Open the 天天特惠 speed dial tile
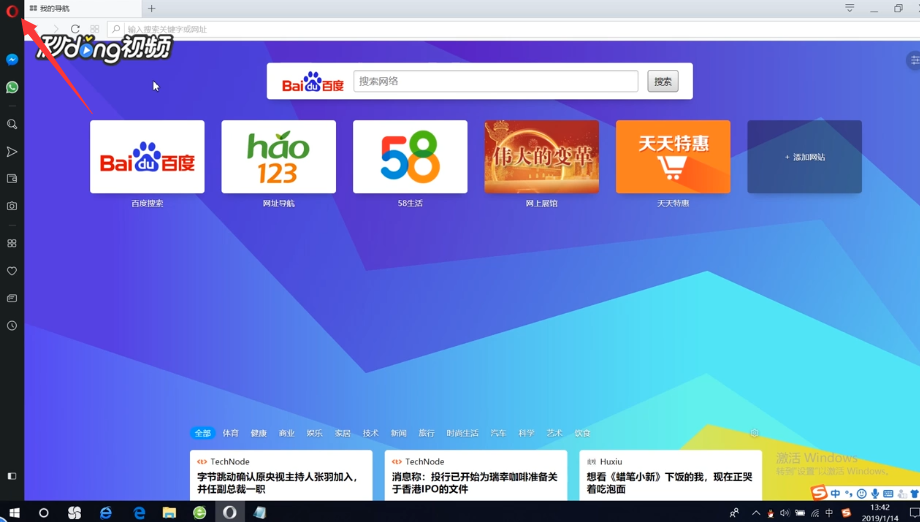This screenshot has height=522, width=920. pyautogui.click(x=673, y=157)
